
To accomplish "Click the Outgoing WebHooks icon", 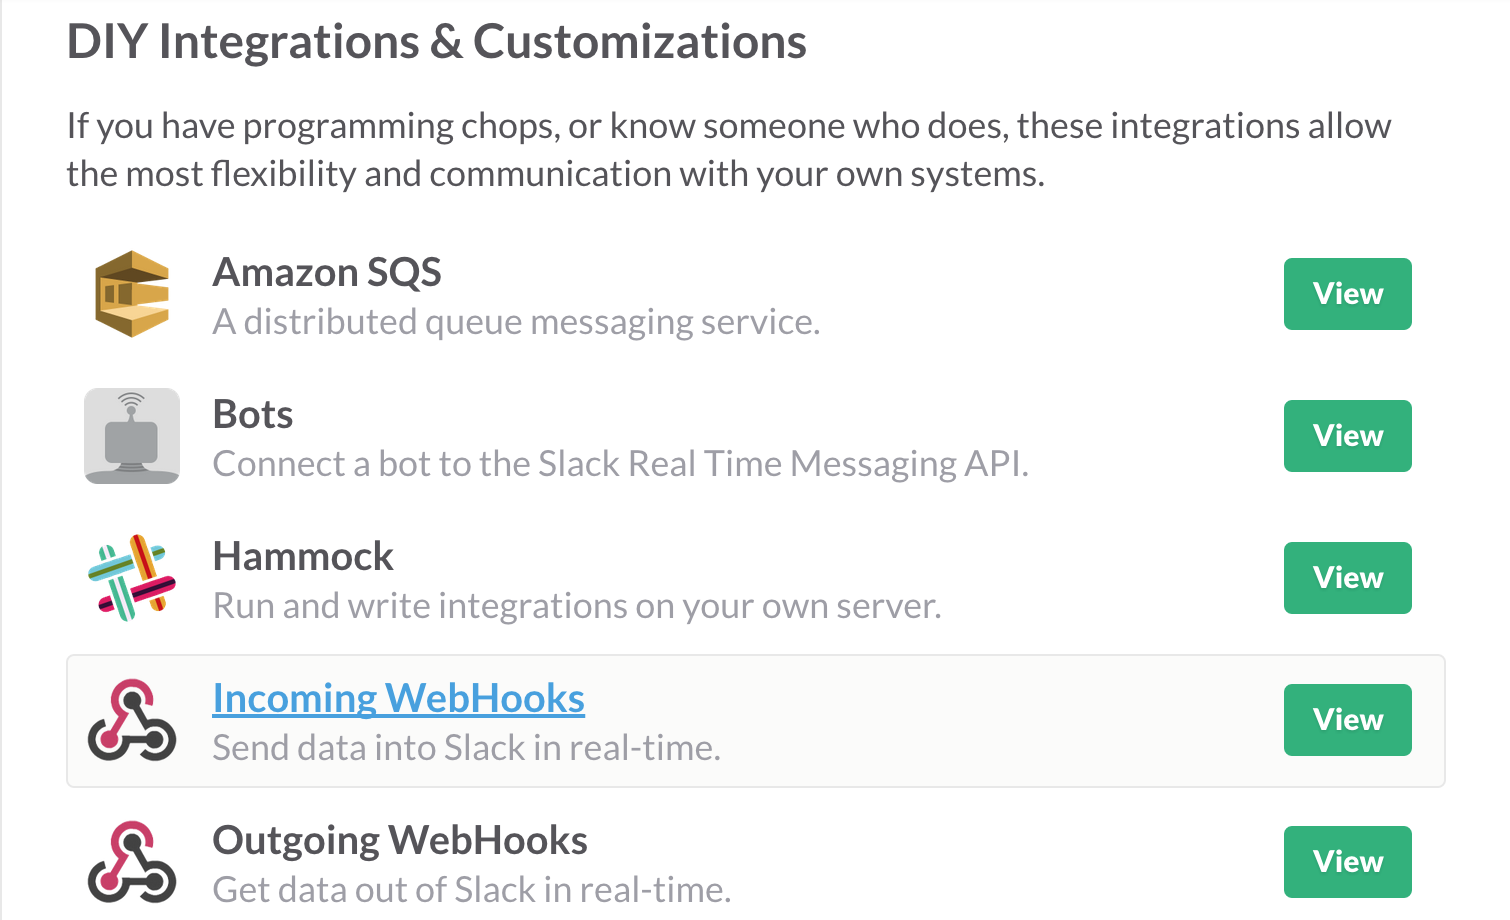I will point(132,862).
